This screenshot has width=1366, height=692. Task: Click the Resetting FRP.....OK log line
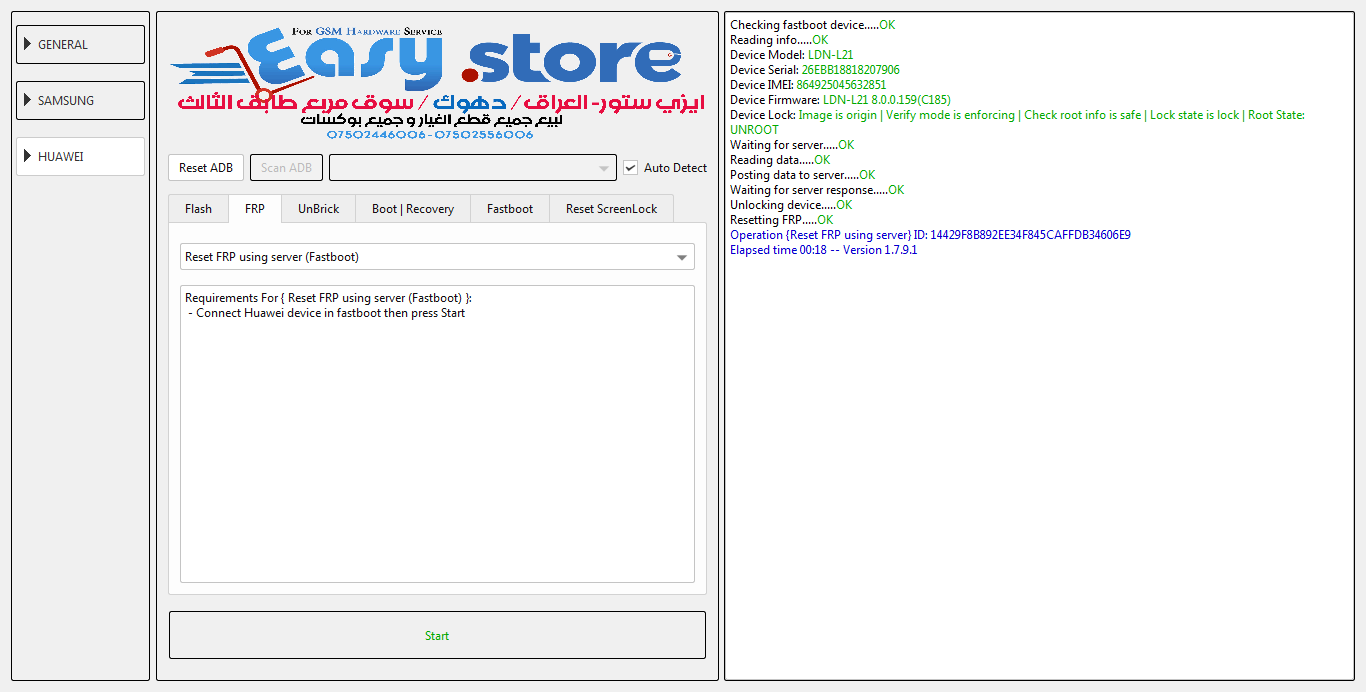(x=781, y=220)
